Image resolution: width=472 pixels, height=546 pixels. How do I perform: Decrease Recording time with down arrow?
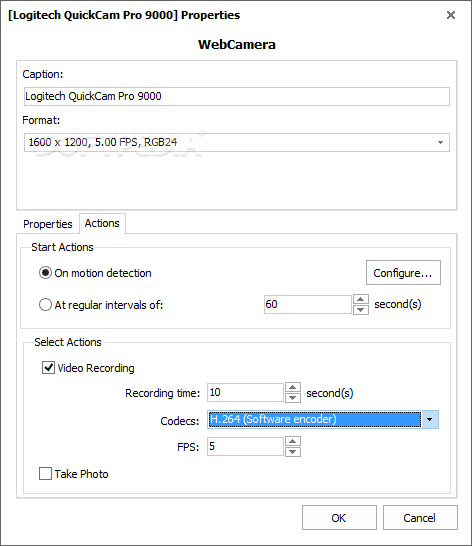point(293,398)
